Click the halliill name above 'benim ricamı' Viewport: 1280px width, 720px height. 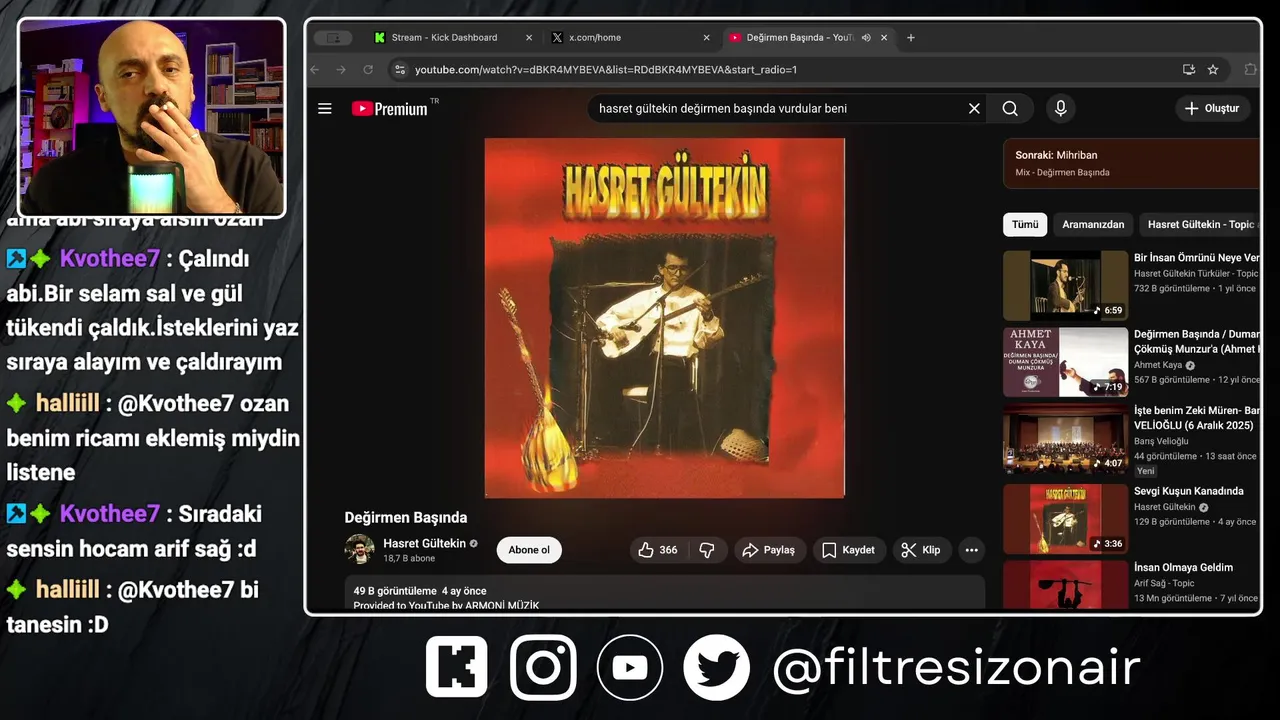[x=68, y=403]
